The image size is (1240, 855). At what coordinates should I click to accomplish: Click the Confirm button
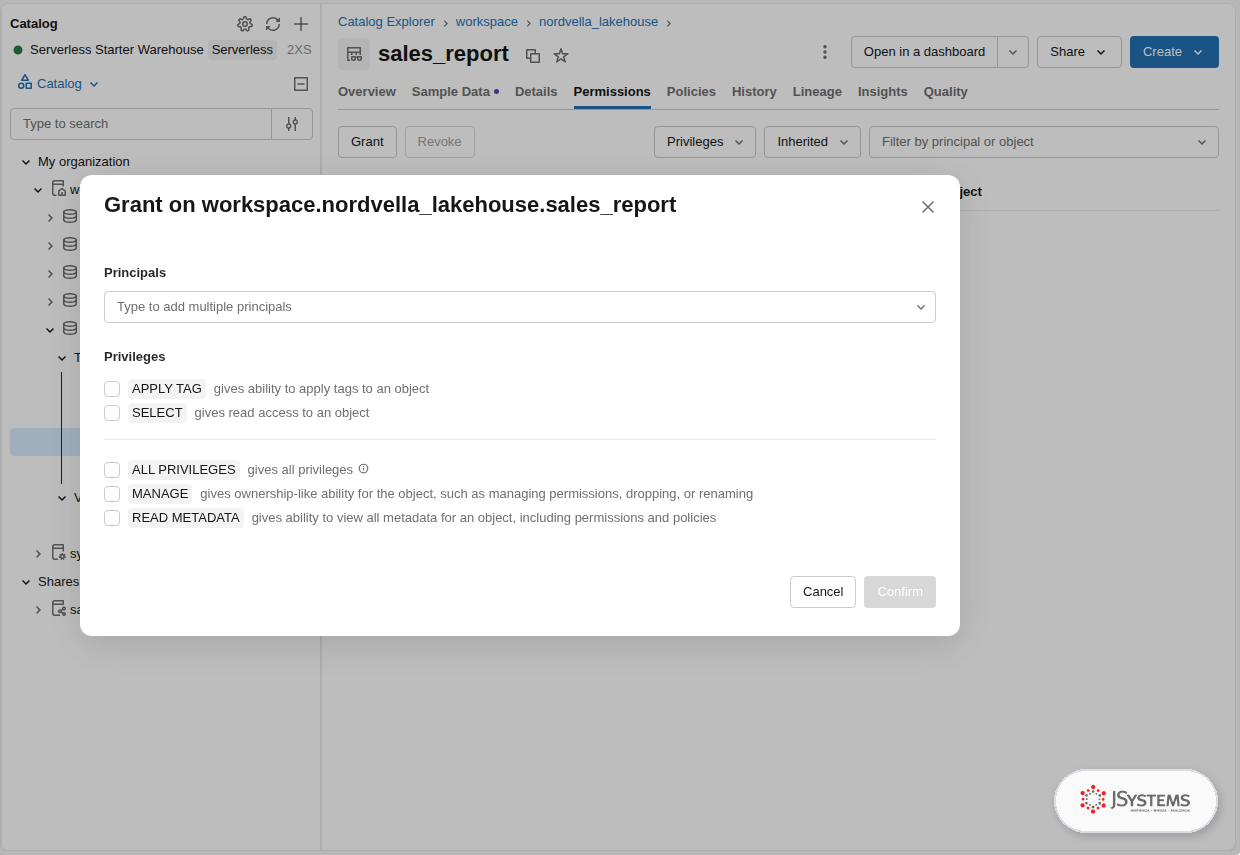[x=900, y=592]
